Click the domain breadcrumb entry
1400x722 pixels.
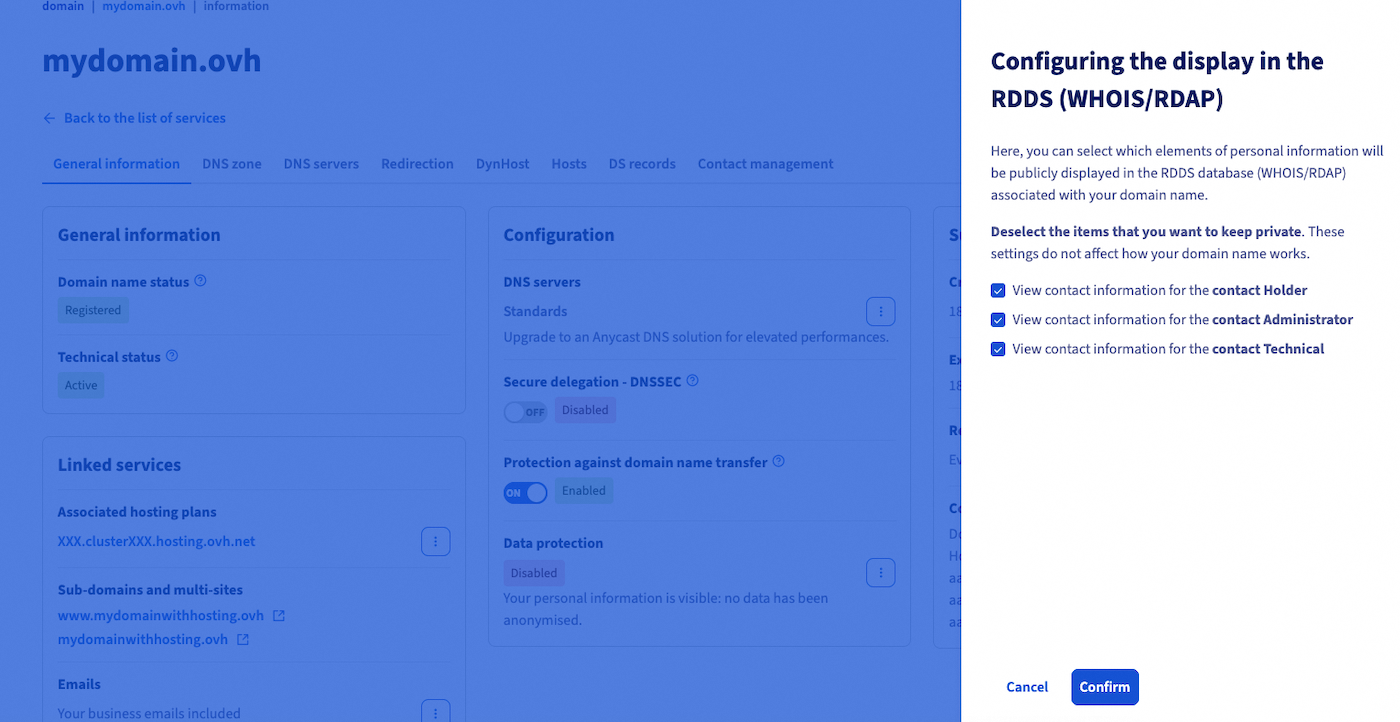pos(62,6)
